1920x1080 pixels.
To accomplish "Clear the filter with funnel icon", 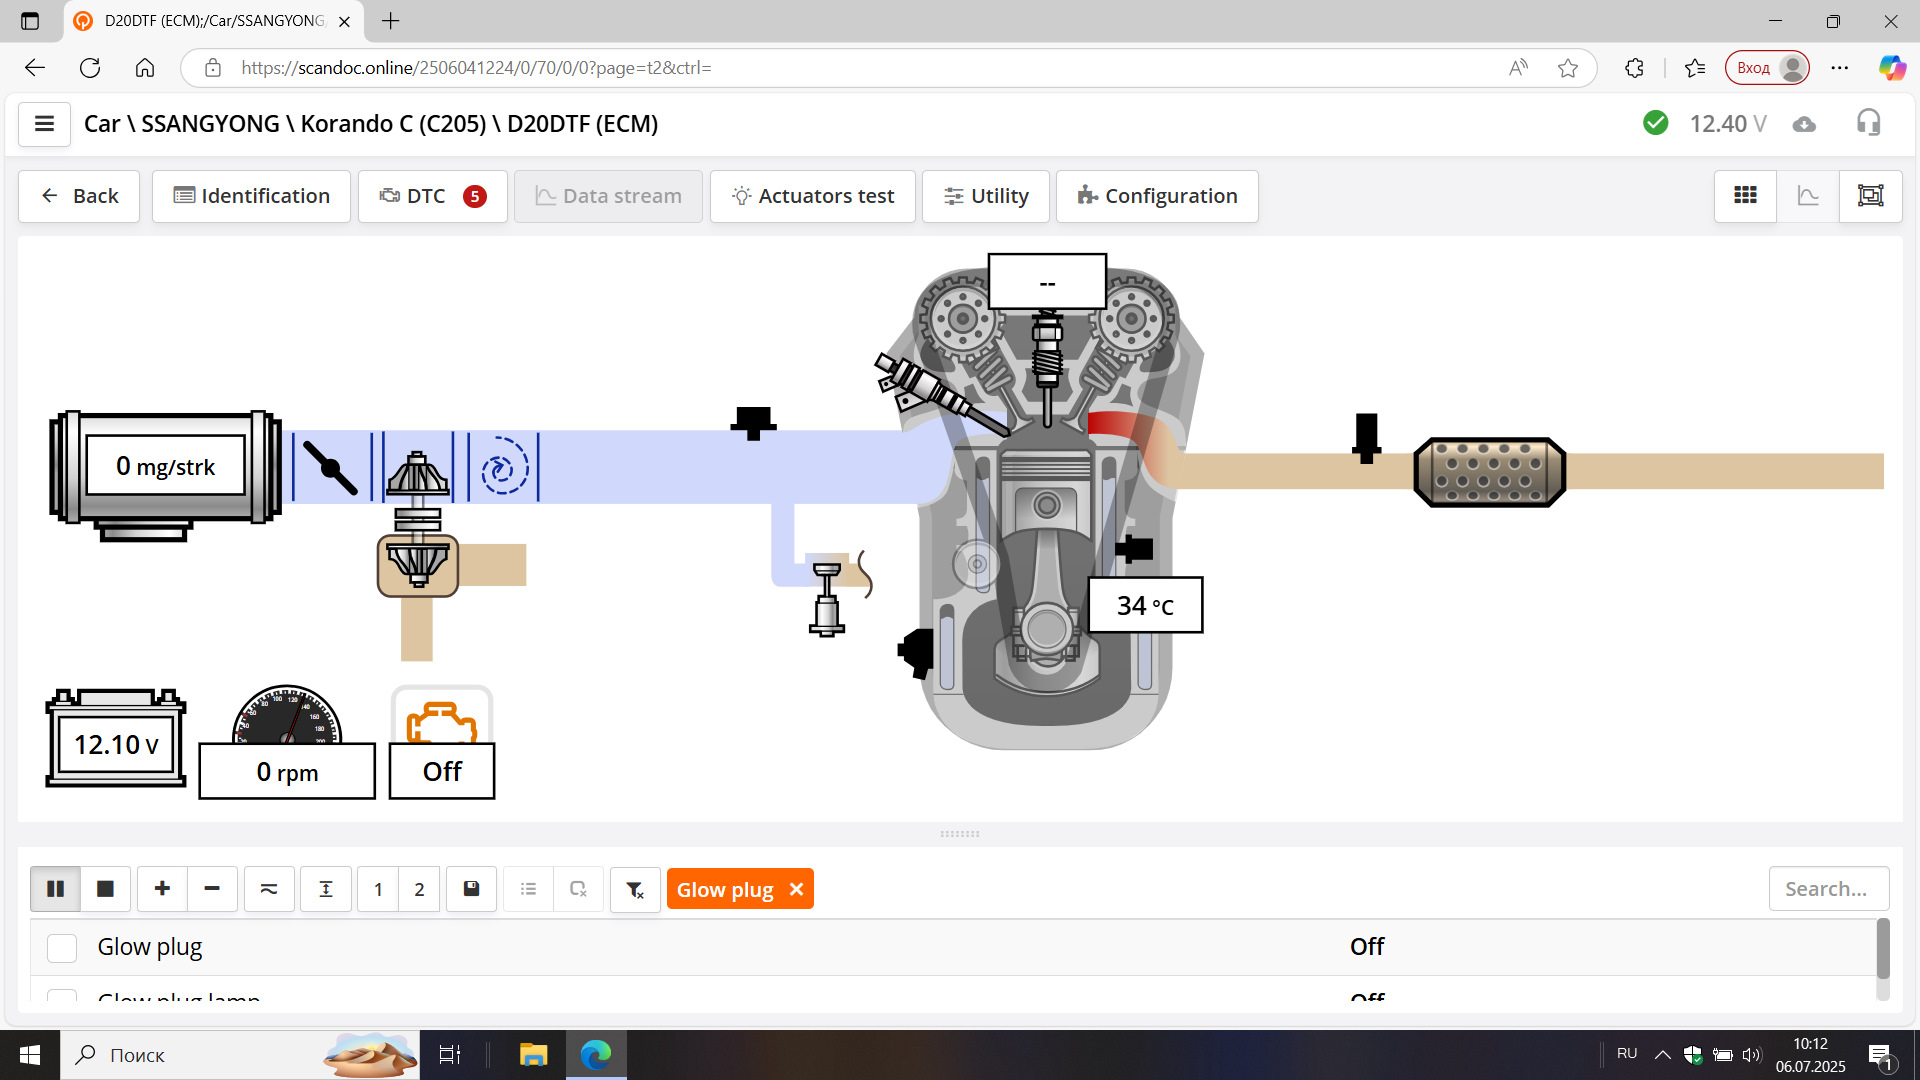I will point(635,889).
